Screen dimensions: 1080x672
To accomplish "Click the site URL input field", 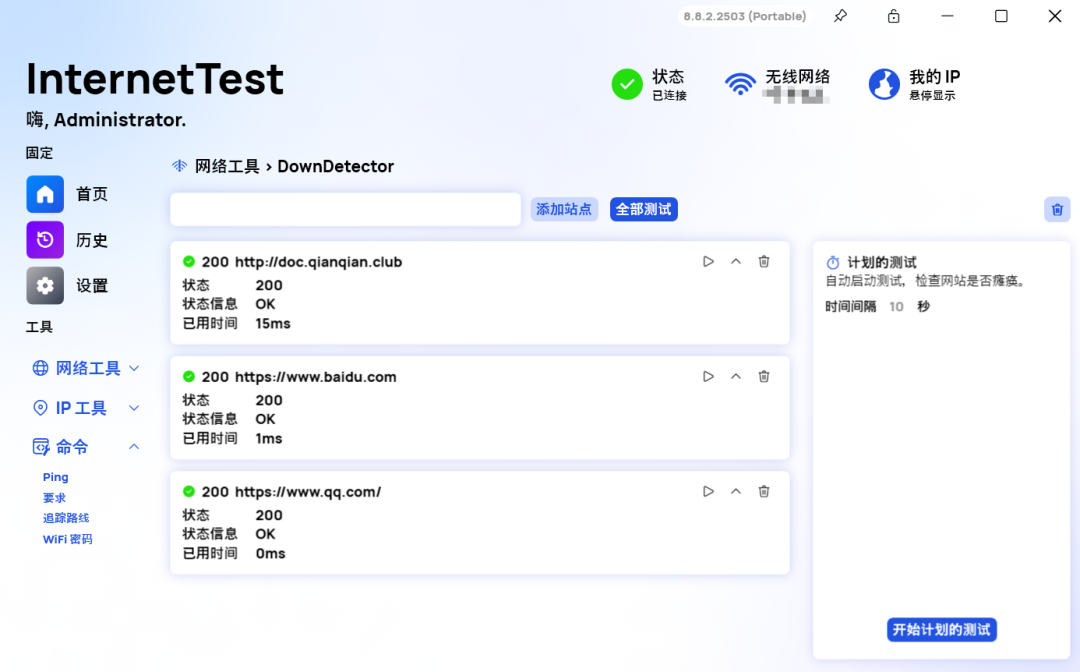I will (x=345, y=209).
